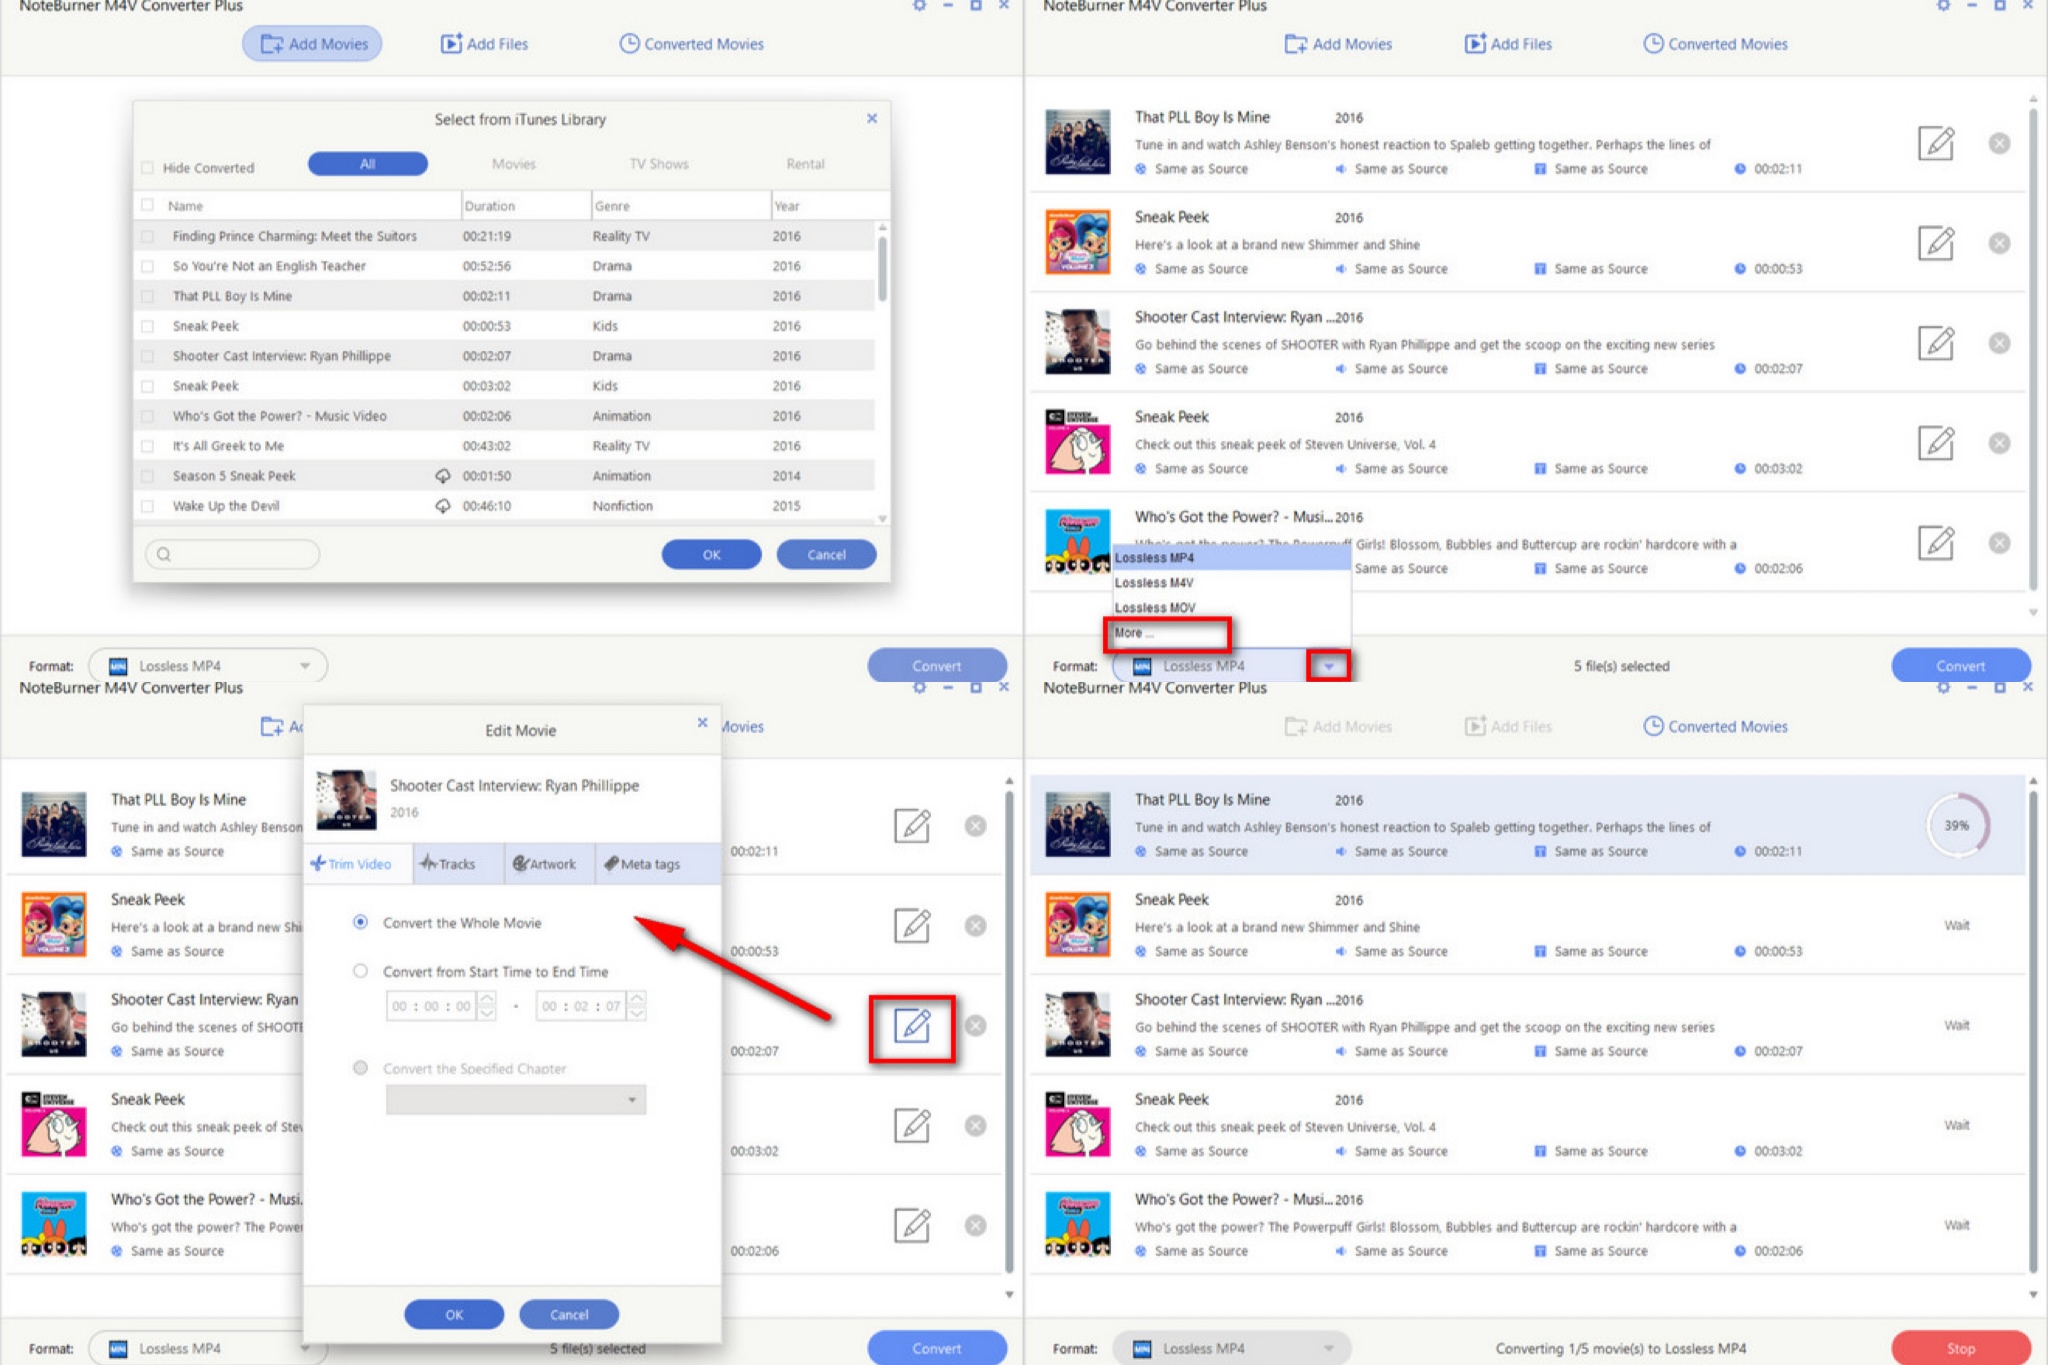Open settings gear in the window showing 39% progress
The width and height of the screenshot is (2048, 1365).
click(x=1943, y=687)
